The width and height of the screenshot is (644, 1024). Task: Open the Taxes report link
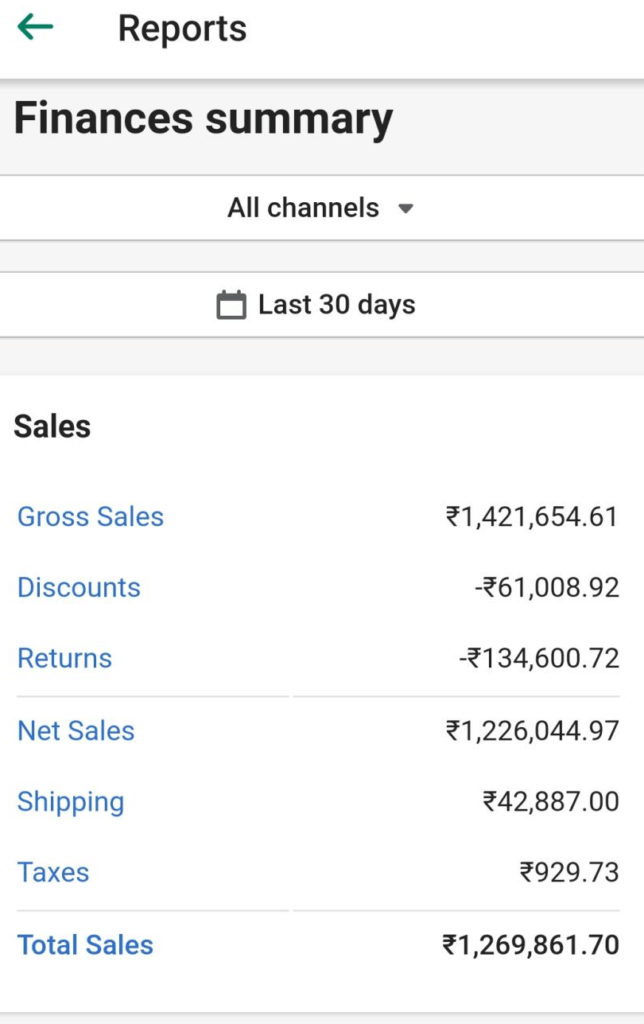click(x=53, y=873)
